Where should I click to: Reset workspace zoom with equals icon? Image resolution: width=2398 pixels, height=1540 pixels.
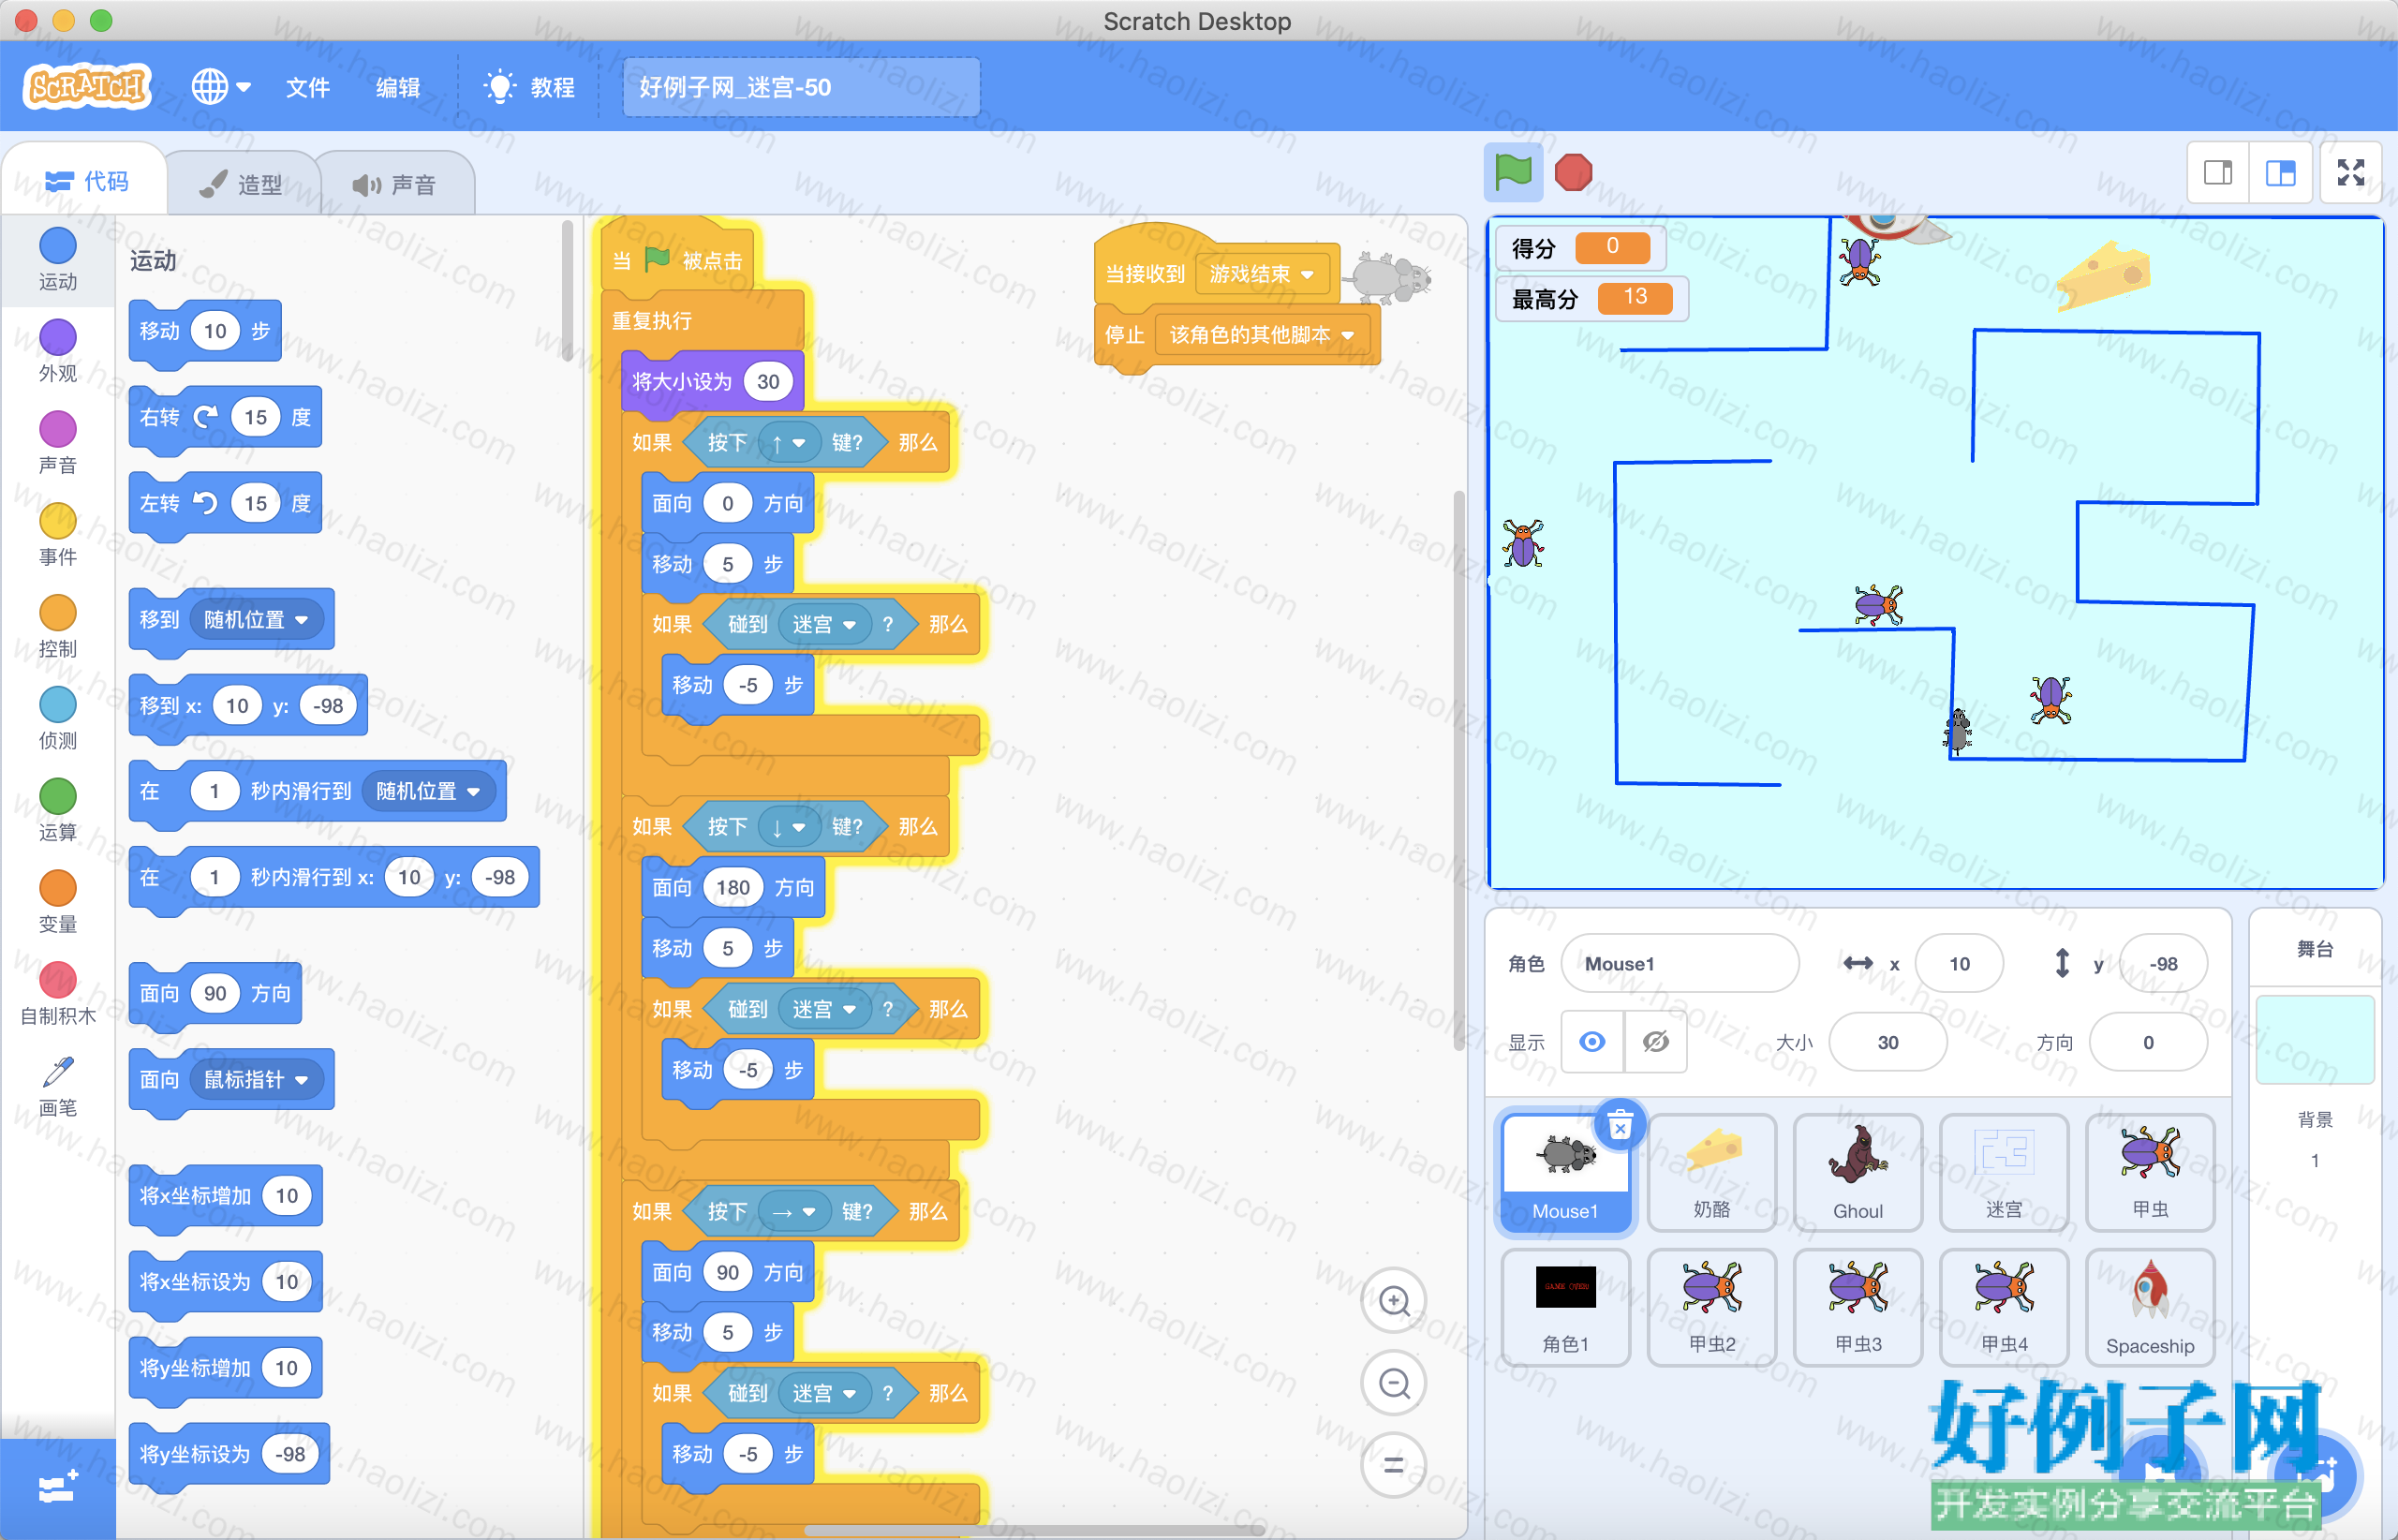(1393, 1466)
